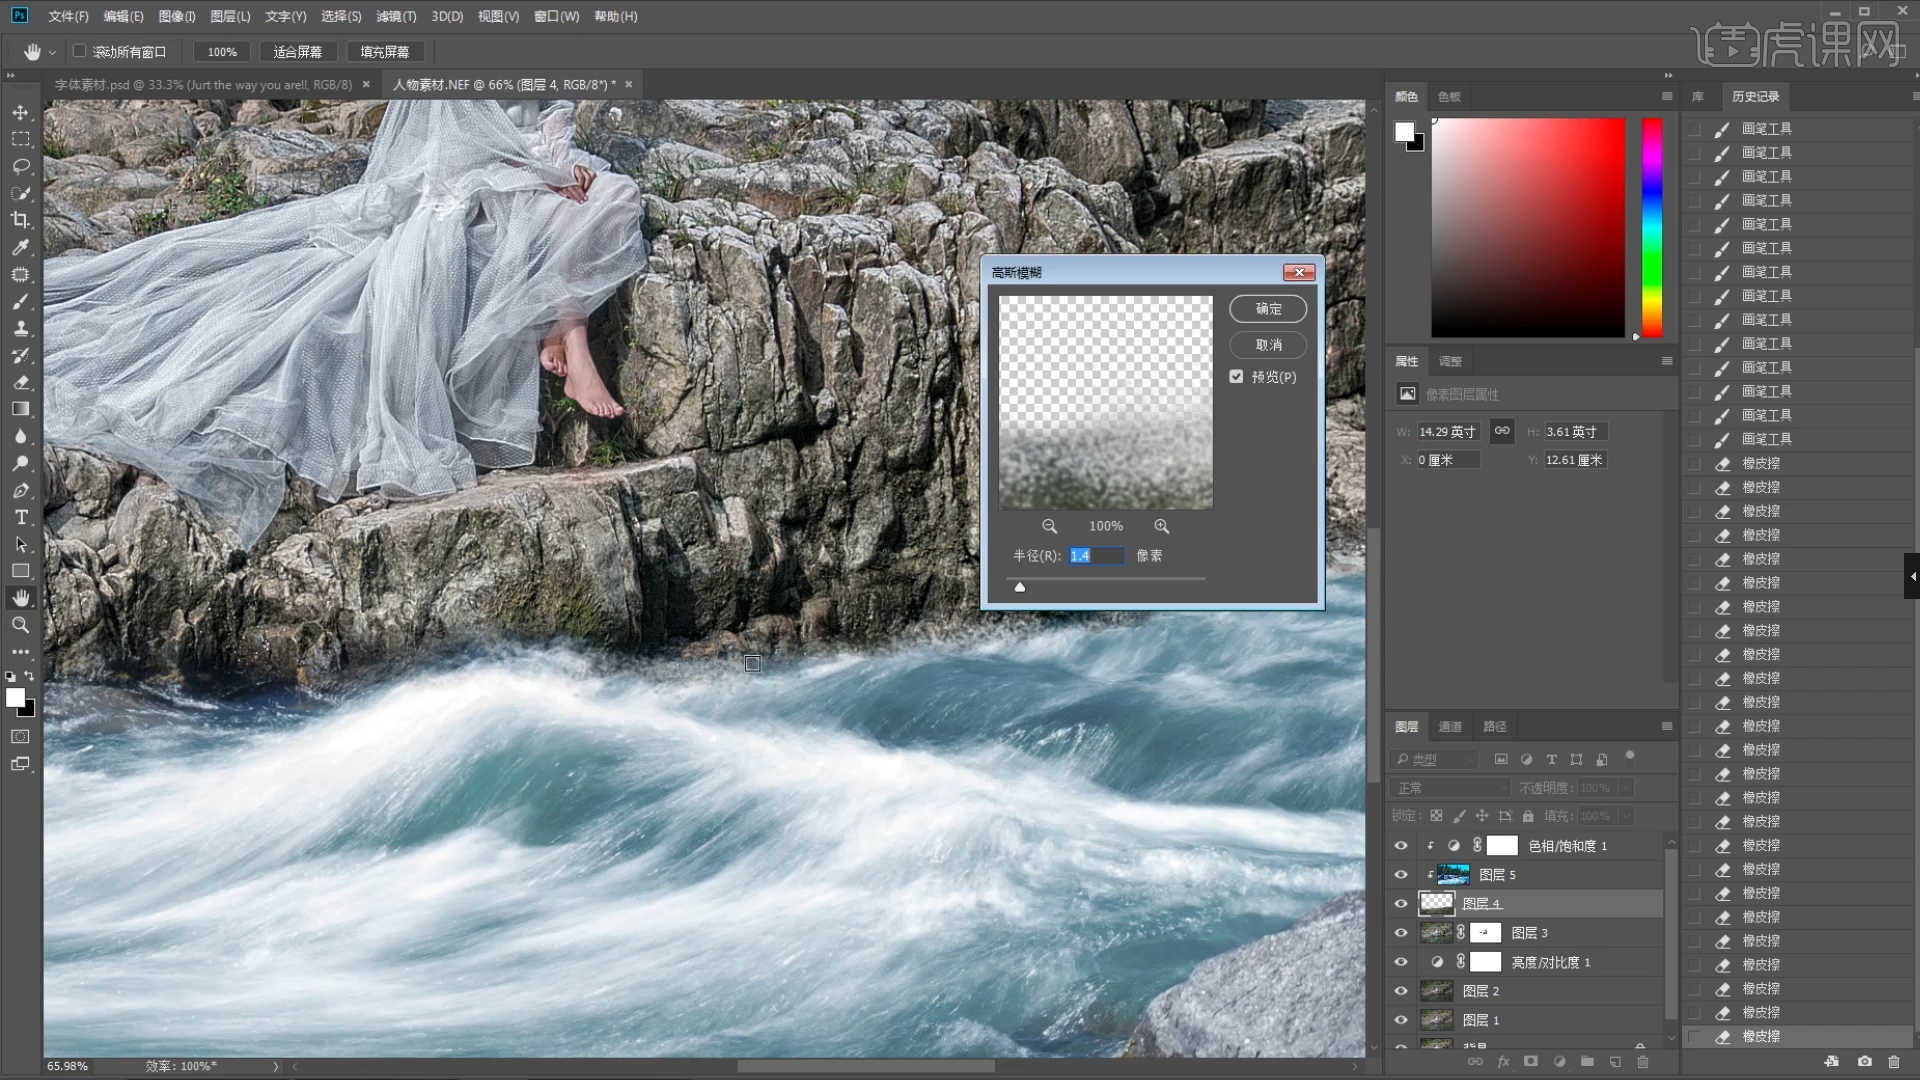1920x1080 pixels.
Task: Click the rainbow hue slider bar
Action: 1652,227
